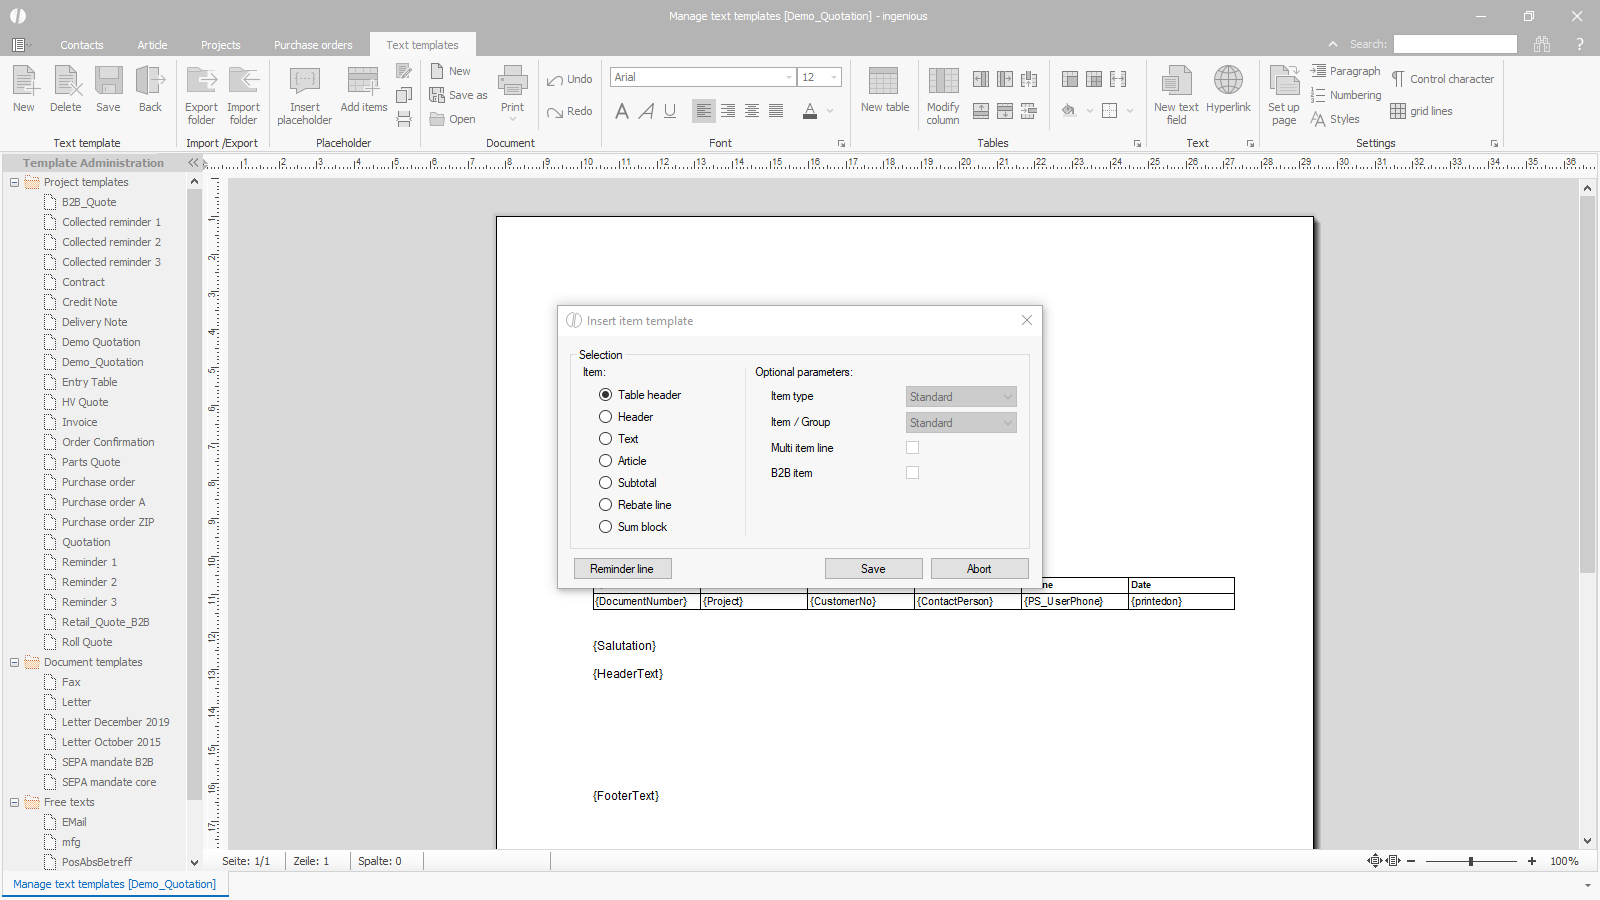Image resolution: width=1600 pixels, height=900 pixels.
Task: Open the Item type dropdown
Action: pyautogui.click(x=961, y=397)
